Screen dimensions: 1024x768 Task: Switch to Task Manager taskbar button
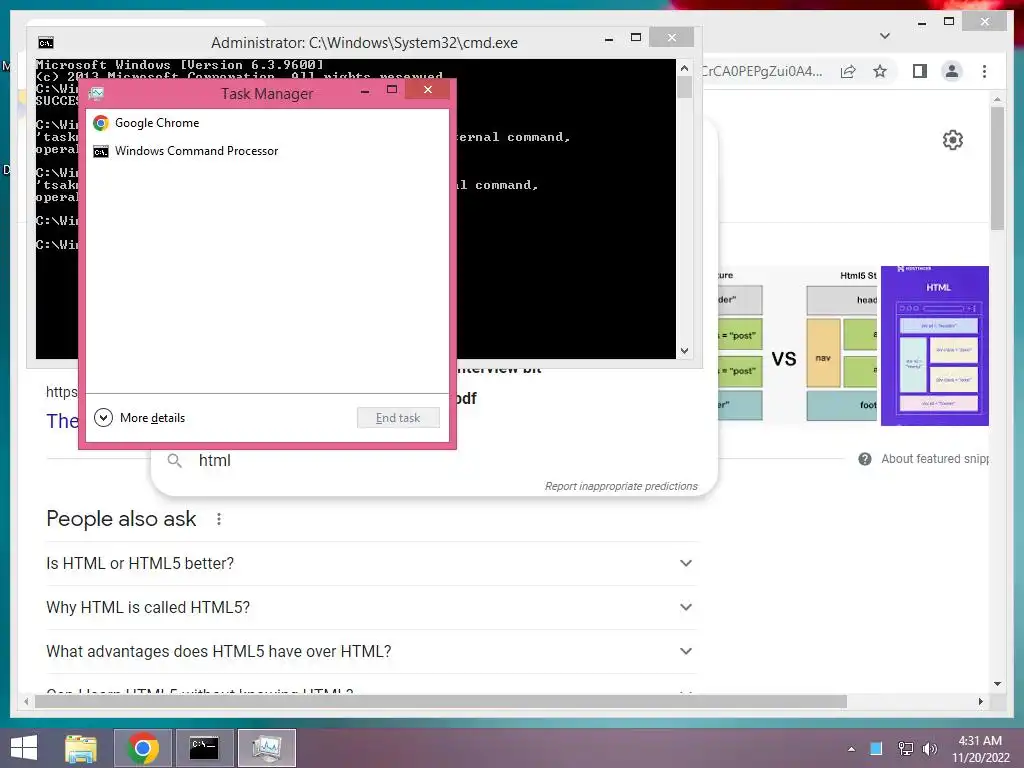coord(266,748)
